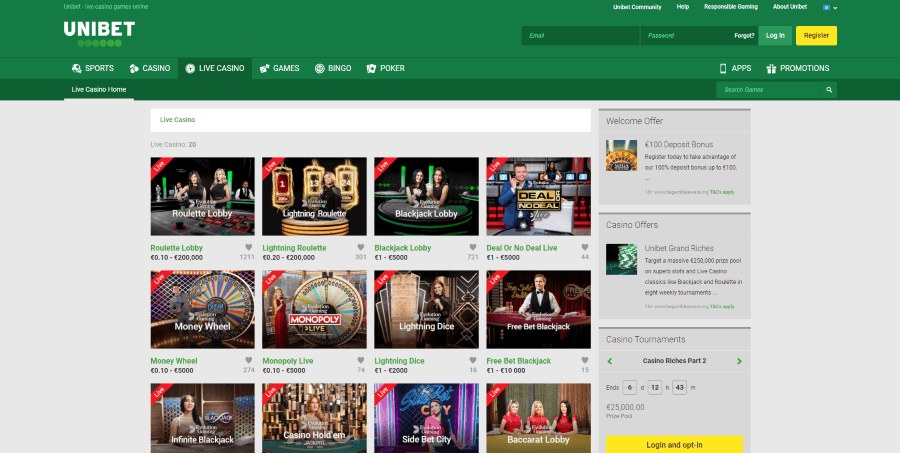This screenshot has width=900, height=453.
Task: Open the Baccarat Lobby thumbnail
Action: coord(538,418)
